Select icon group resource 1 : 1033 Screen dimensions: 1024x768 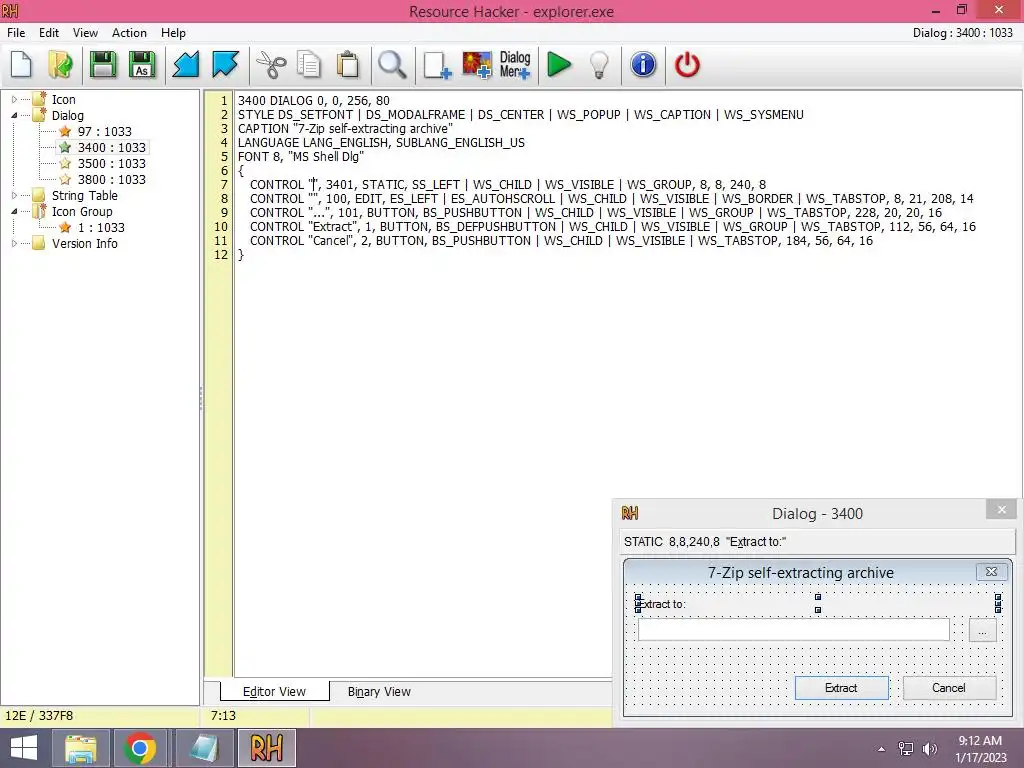(101, 227)
